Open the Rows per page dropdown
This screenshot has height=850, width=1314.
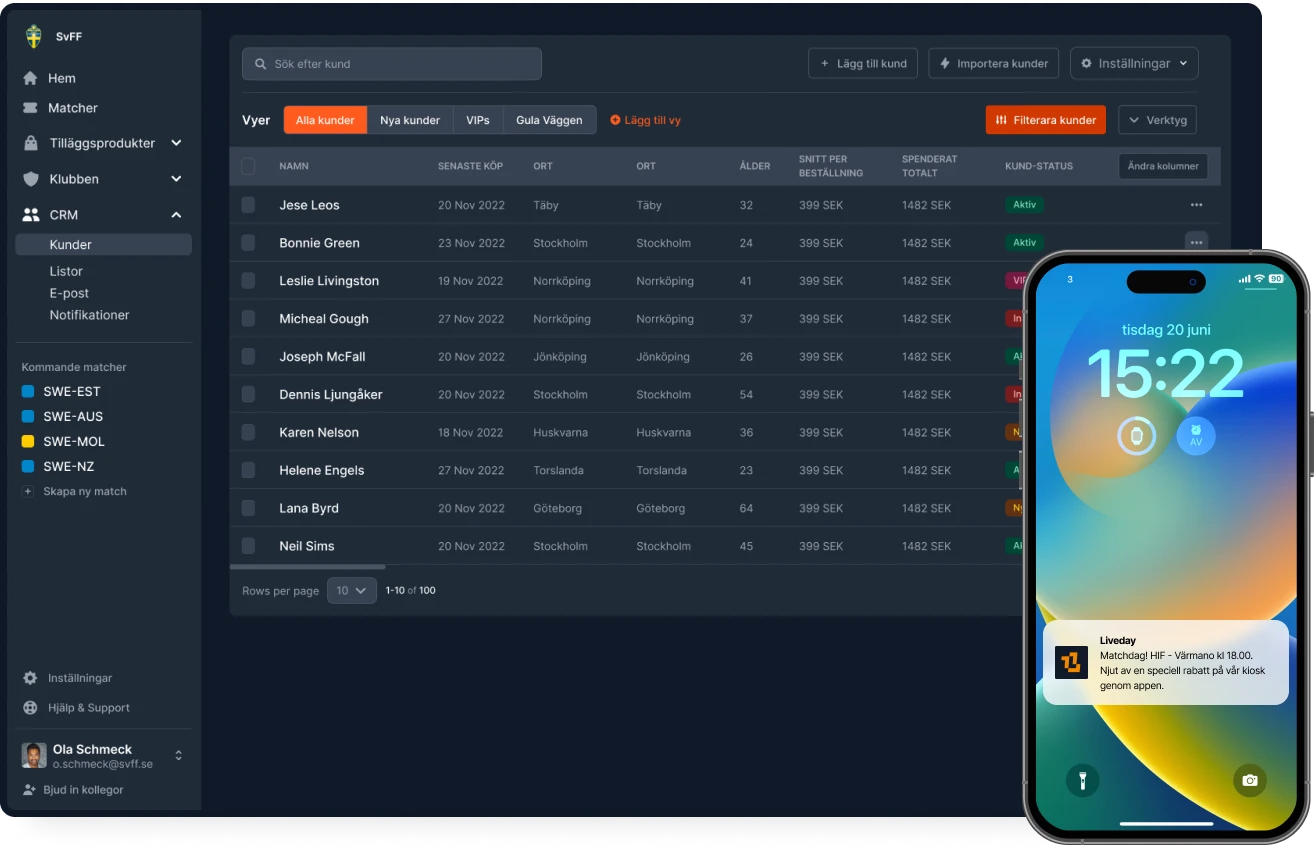pyautogui.click(x=350, y=591)
